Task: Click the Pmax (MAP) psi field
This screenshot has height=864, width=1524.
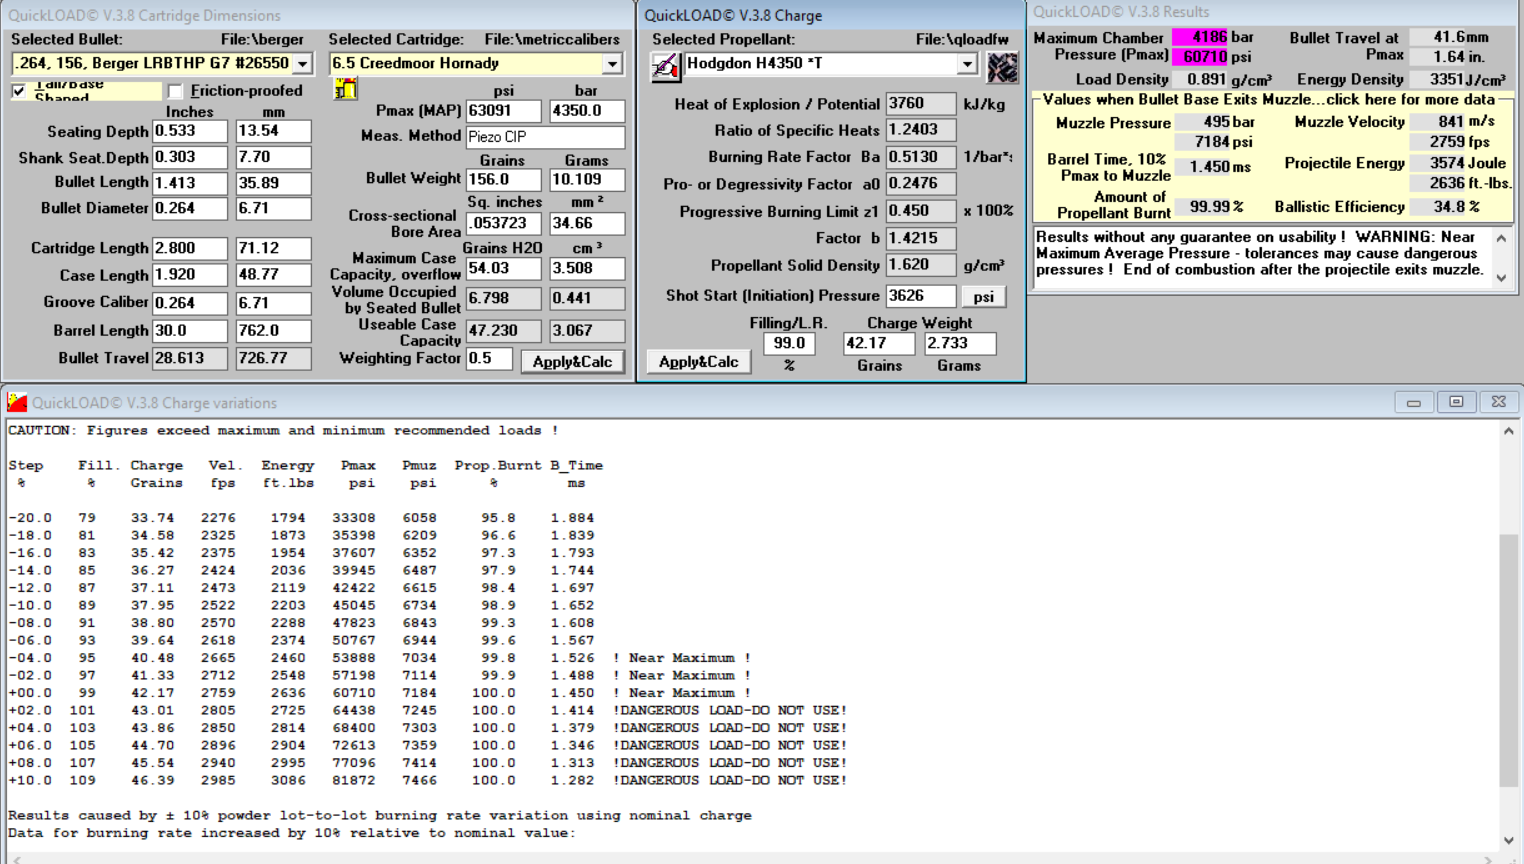Action: pyautogui.click(x=504, y=111)
